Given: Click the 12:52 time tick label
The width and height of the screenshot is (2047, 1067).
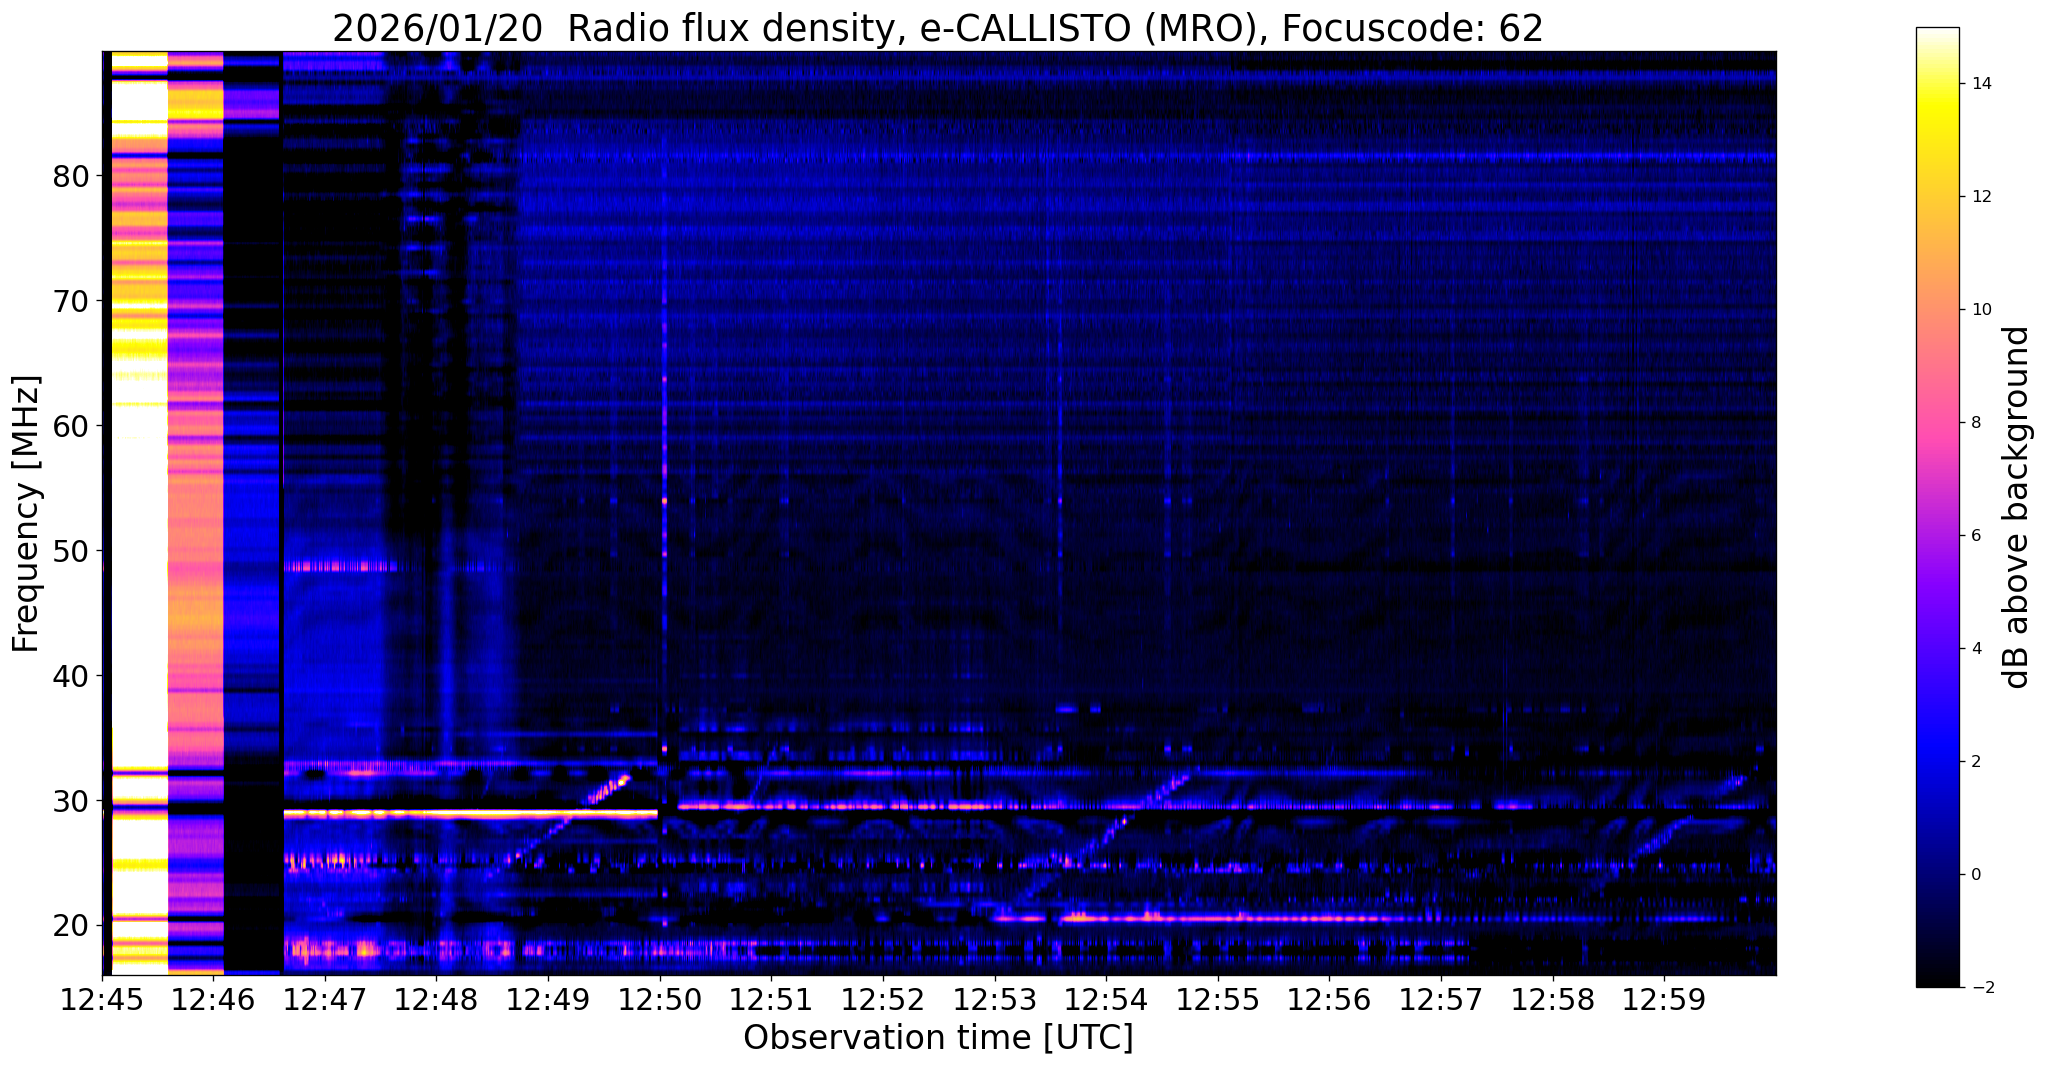Looking at the screenshot, I should (883, 999).
